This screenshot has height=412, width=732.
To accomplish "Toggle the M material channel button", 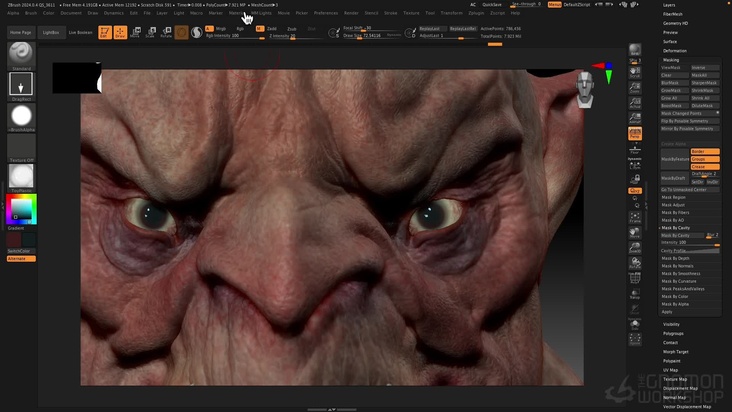I will click(x=259, y=28).
